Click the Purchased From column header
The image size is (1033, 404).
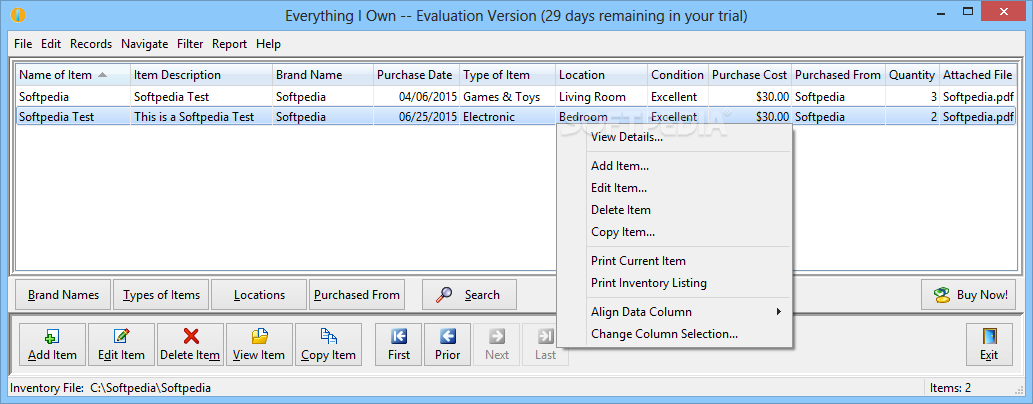(839, 74)
